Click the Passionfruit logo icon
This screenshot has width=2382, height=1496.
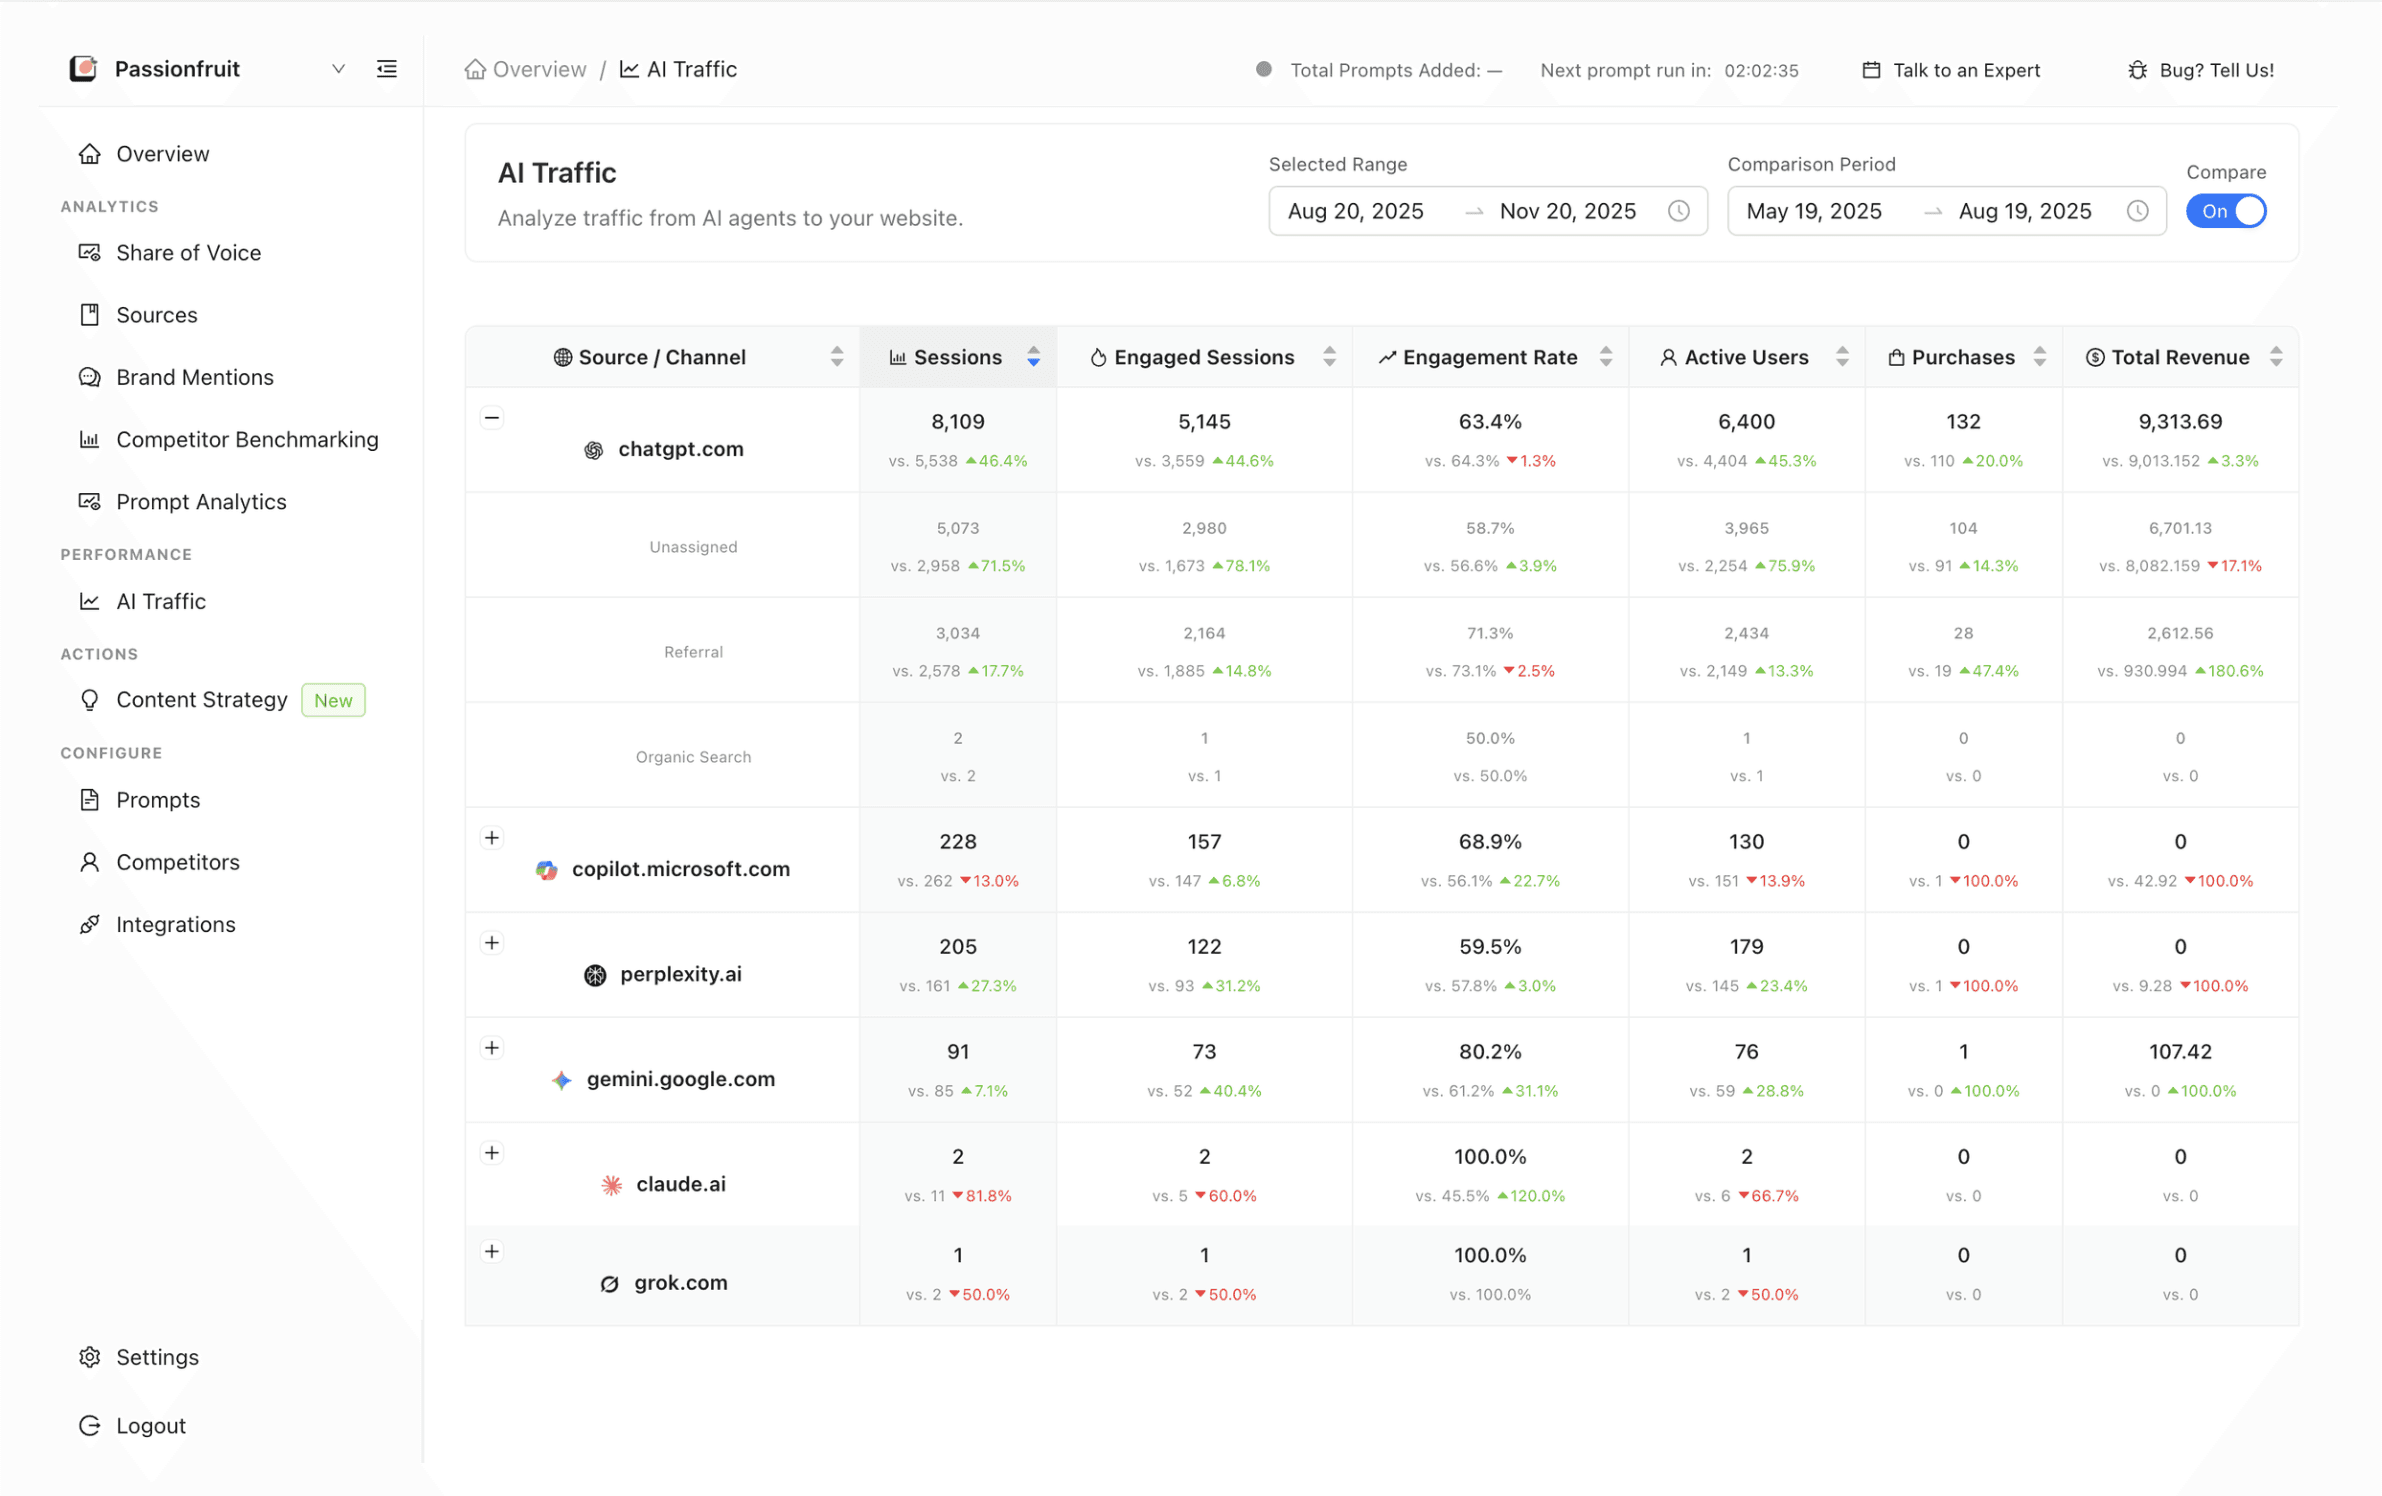(x=84, y=68)
